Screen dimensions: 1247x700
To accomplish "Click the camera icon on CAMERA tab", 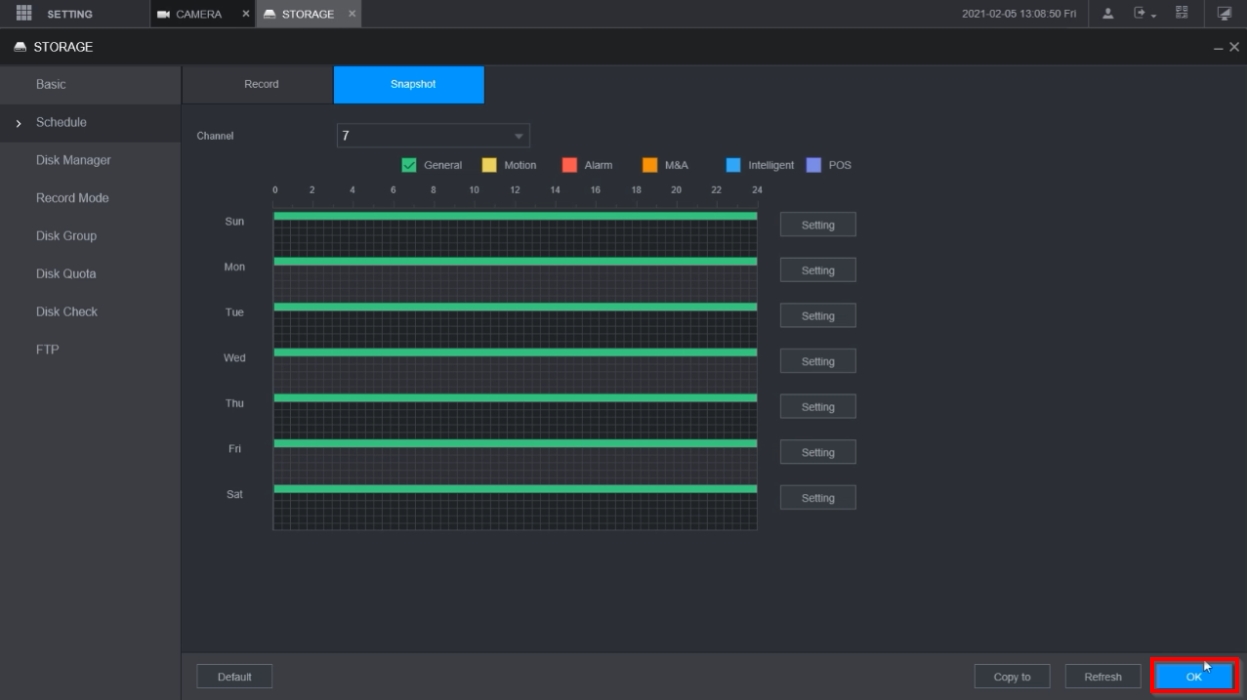I will coord(163,14).
